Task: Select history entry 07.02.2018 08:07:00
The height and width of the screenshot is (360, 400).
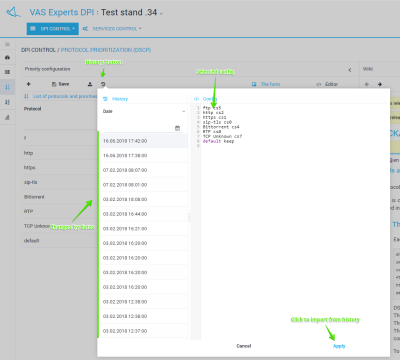Action: click(144, 170)
